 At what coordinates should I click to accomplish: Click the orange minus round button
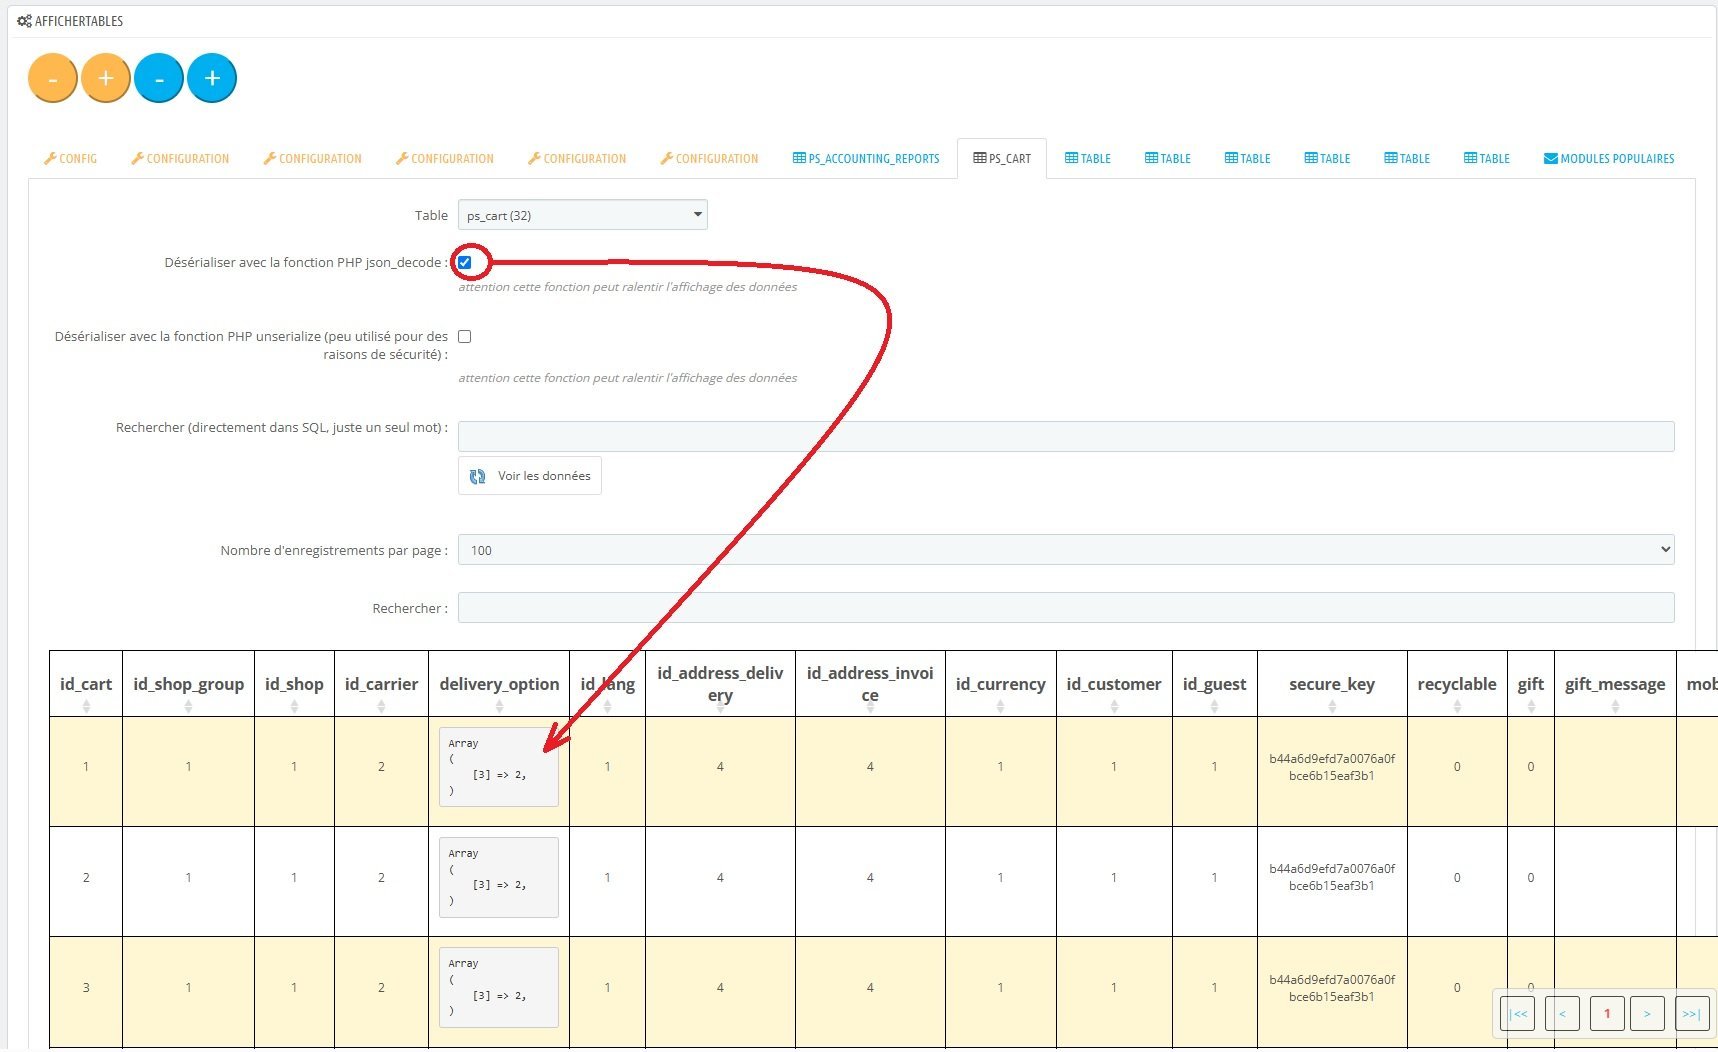53,79
